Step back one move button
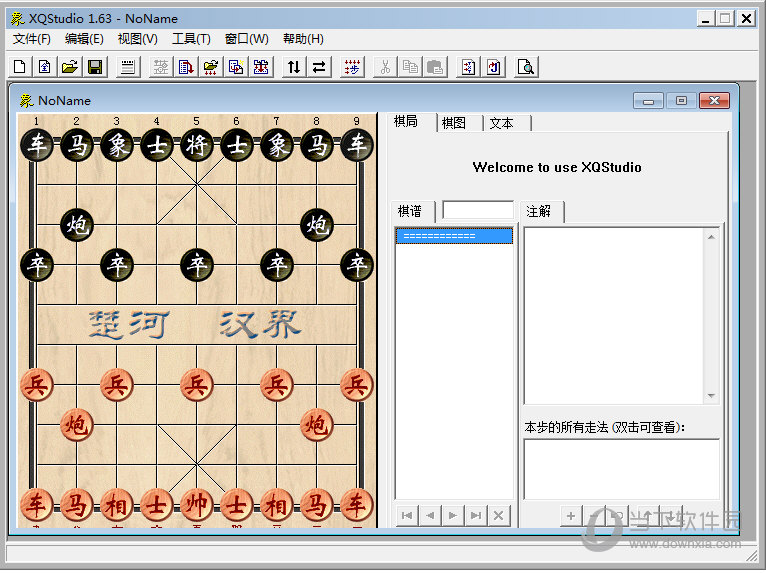This screenshot has width=766, height=573. (x=430, y=515)
